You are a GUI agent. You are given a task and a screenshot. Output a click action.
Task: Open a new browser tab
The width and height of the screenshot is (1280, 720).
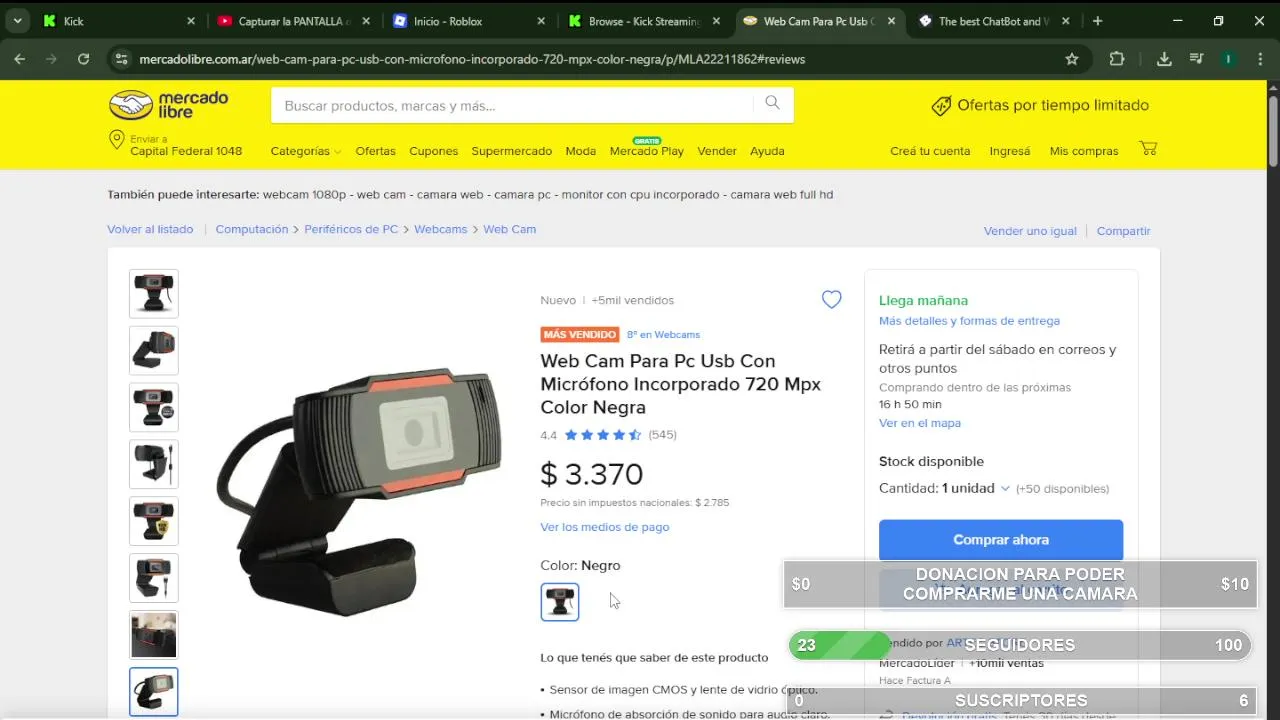tap(1097, 21)
